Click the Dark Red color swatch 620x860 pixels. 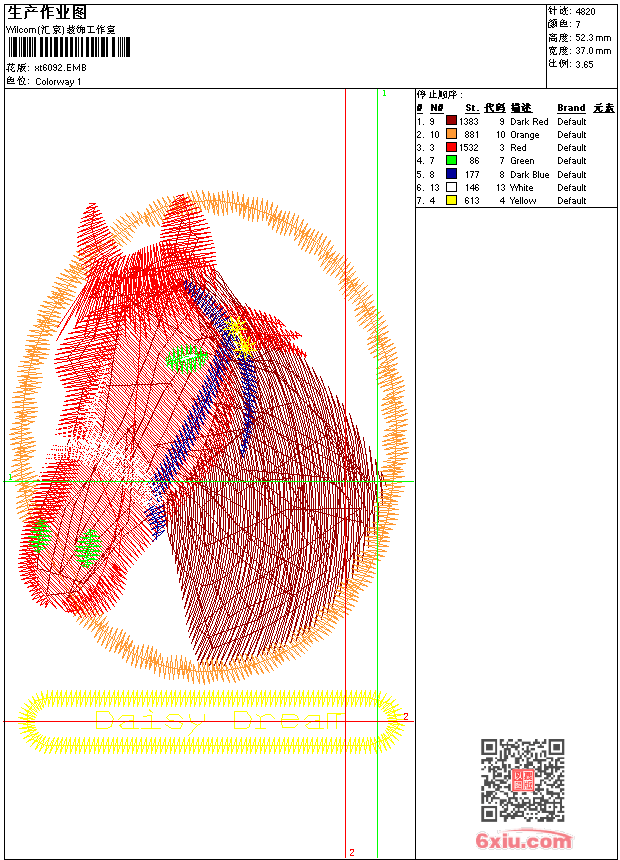451,121
